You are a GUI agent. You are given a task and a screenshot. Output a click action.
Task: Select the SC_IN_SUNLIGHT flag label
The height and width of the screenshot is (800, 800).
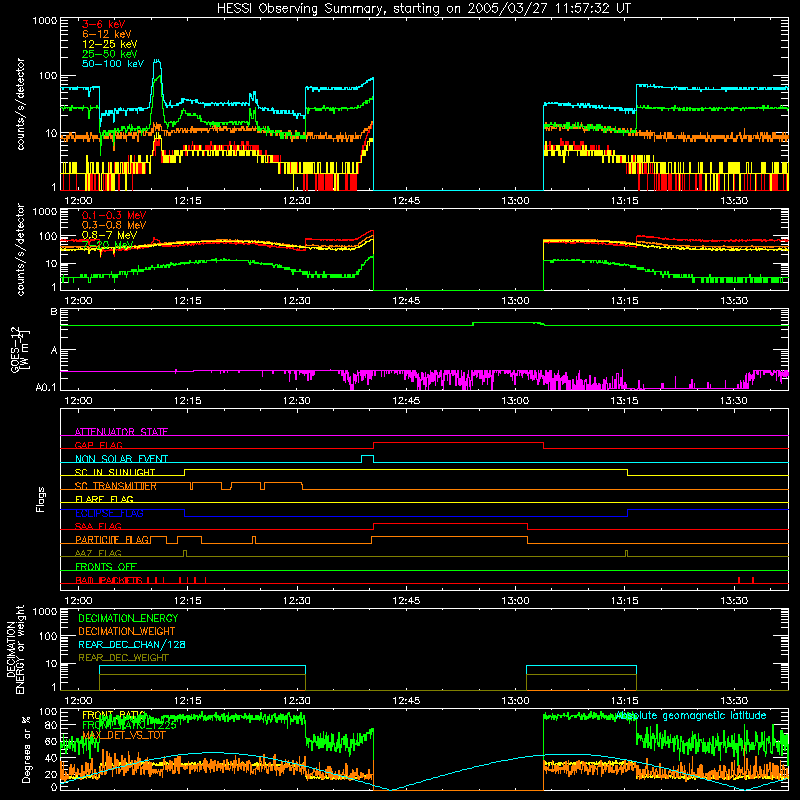(115, 472)
